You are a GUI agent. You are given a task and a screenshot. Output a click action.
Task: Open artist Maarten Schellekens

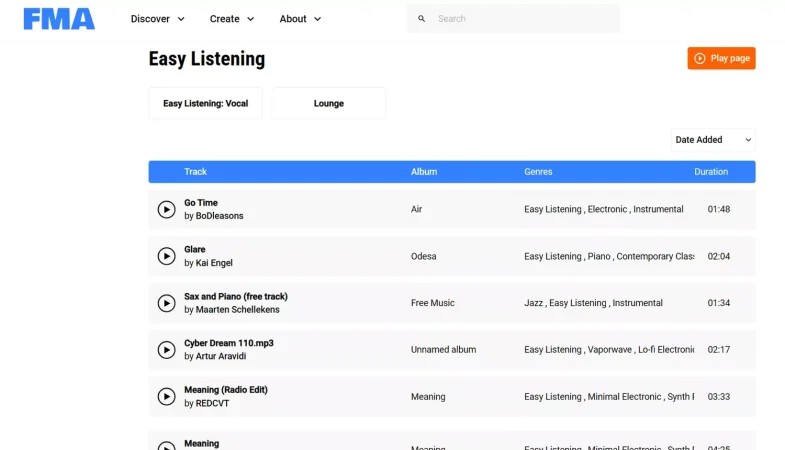pos(237,309)
